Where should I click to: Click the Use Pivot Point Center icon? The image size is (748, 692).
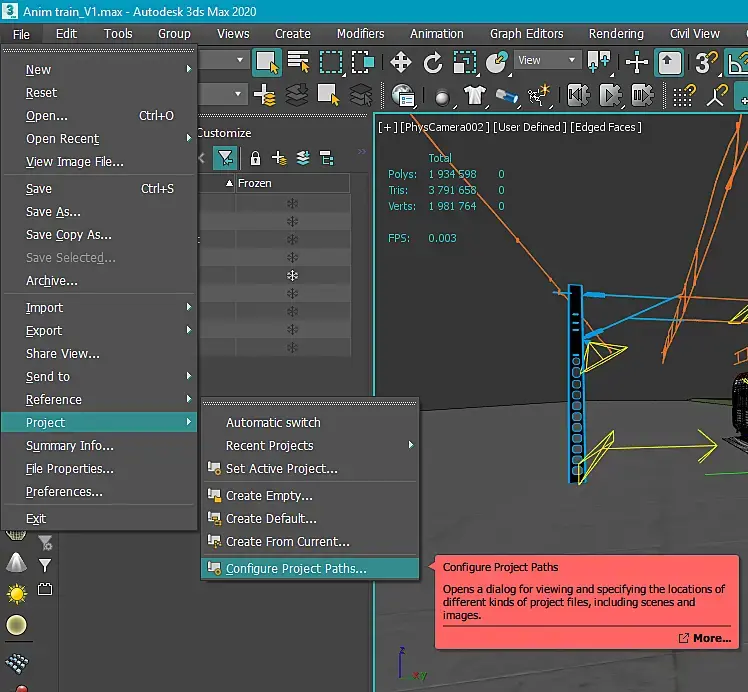[x=598, y=62]
